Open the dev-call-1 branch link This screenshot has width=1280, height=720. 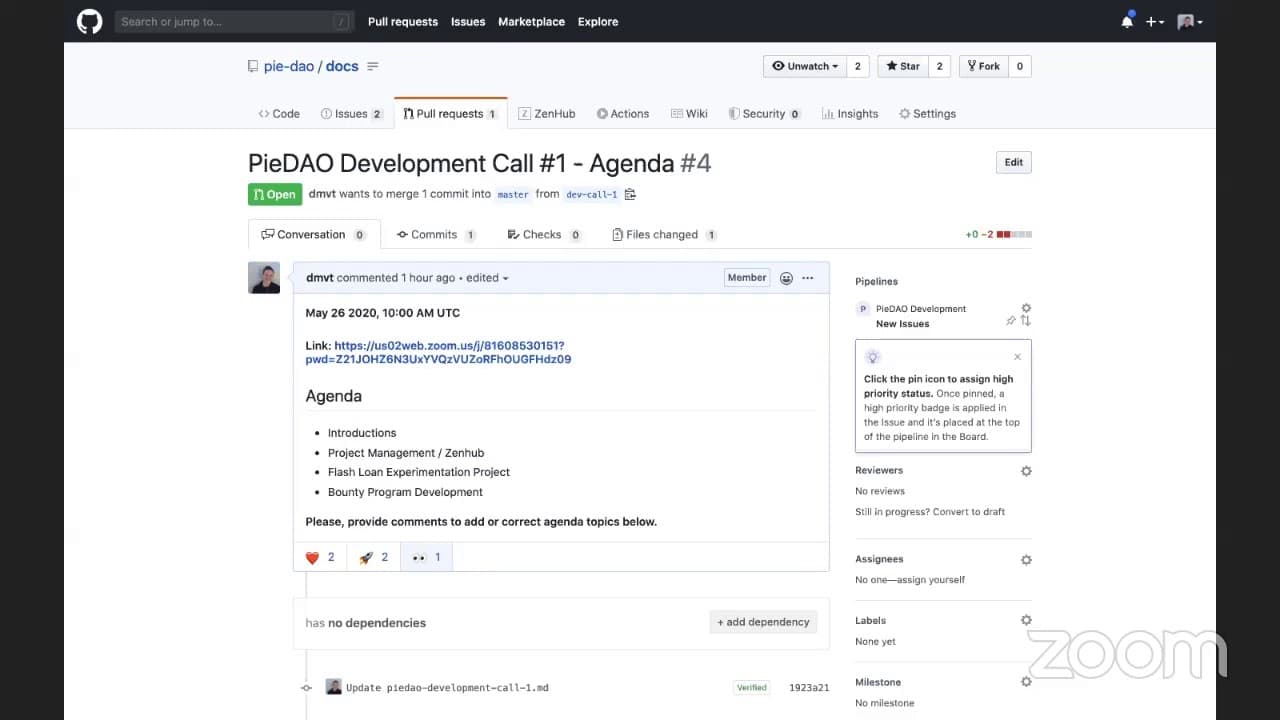coord(591,194)
